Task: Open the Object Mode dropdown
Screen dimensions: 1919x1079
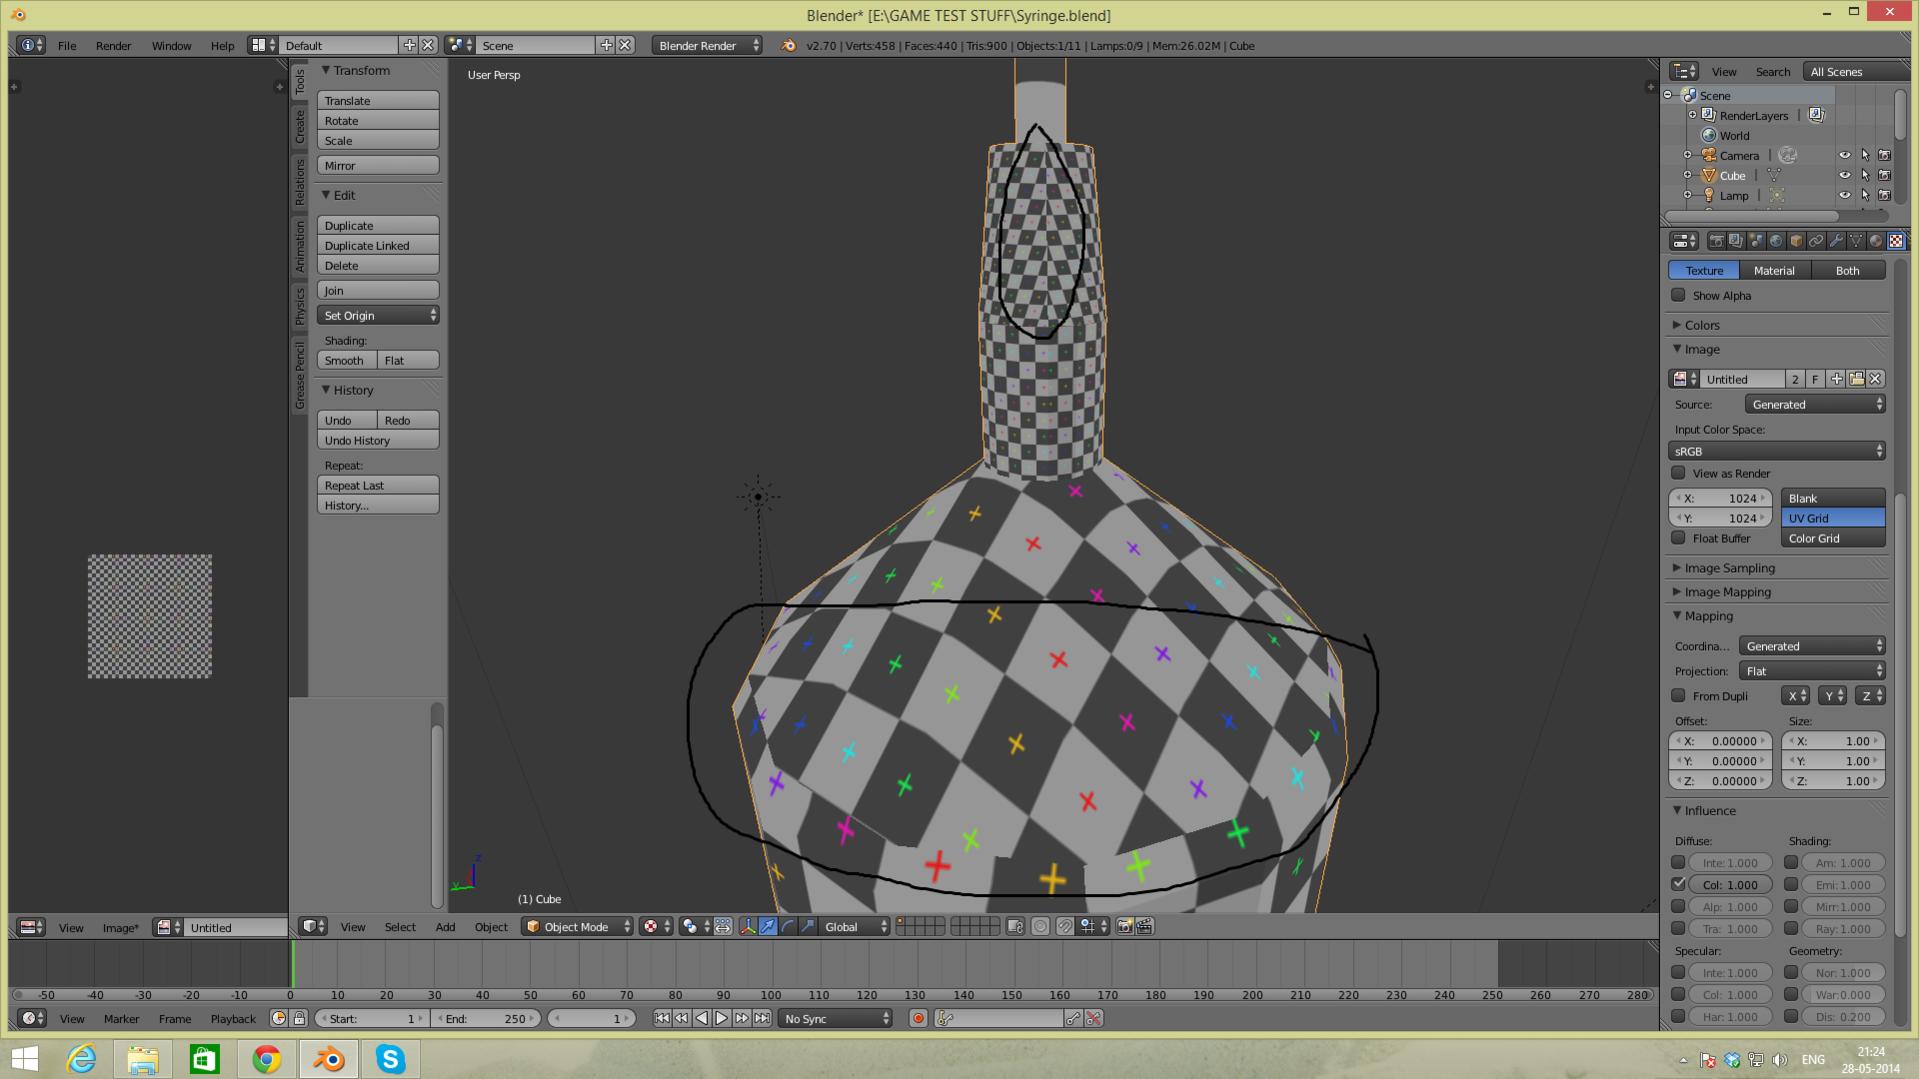Action: [x=578, y=927]
